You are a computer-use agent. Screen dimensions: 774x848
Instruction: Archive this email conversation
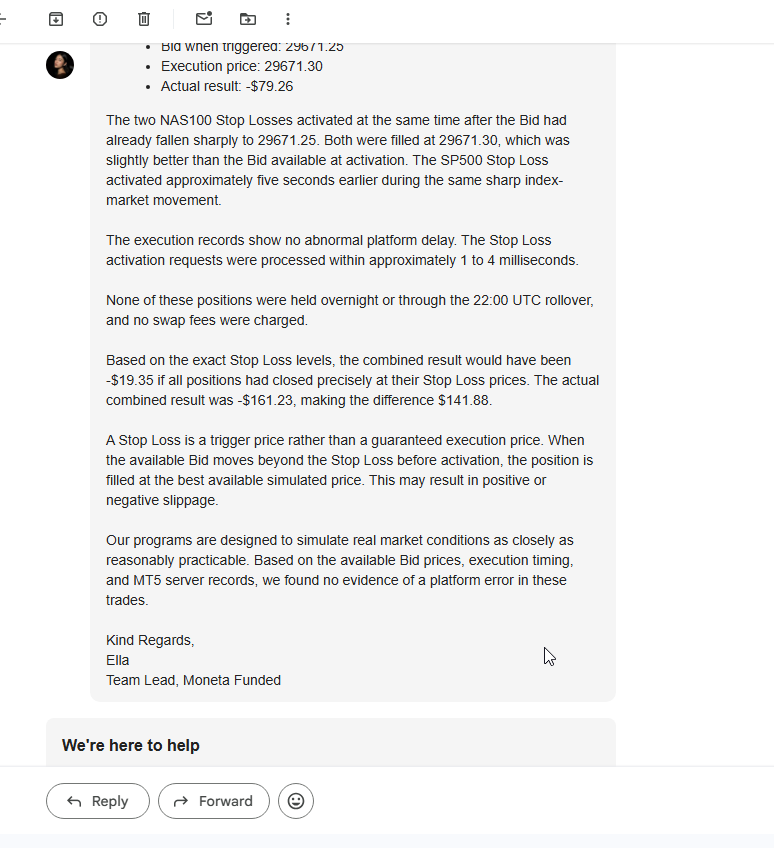56,19
